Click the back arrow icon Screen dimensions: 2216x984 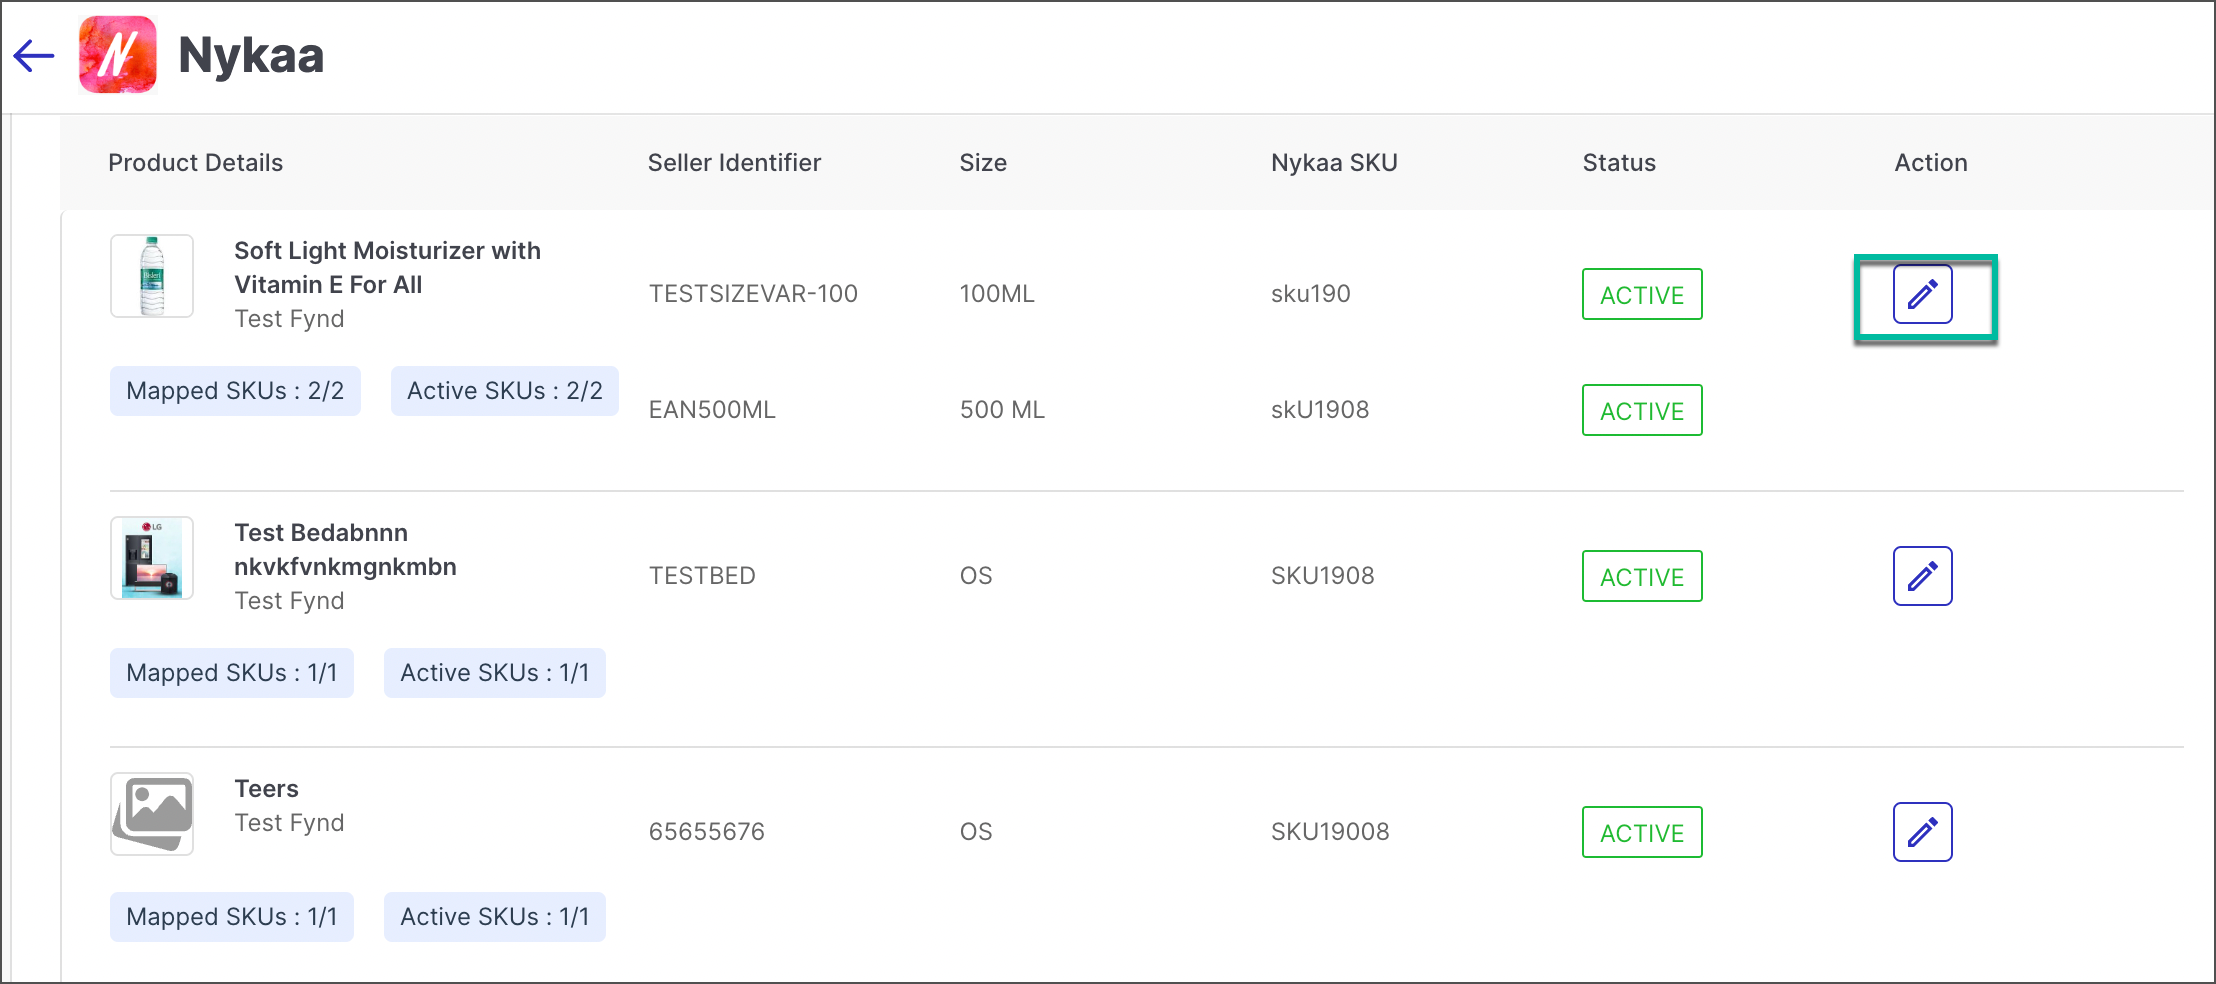34,56
